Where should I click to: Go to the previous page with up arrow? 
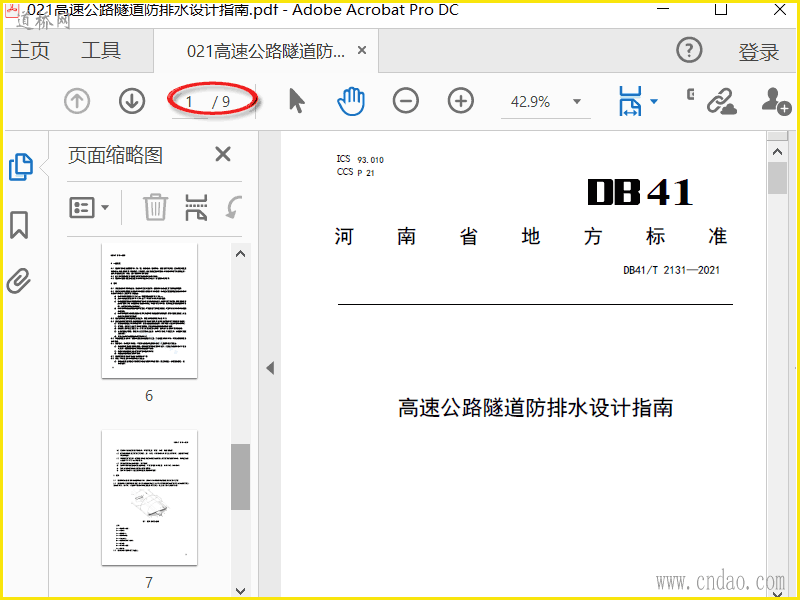tap(77, 101)
